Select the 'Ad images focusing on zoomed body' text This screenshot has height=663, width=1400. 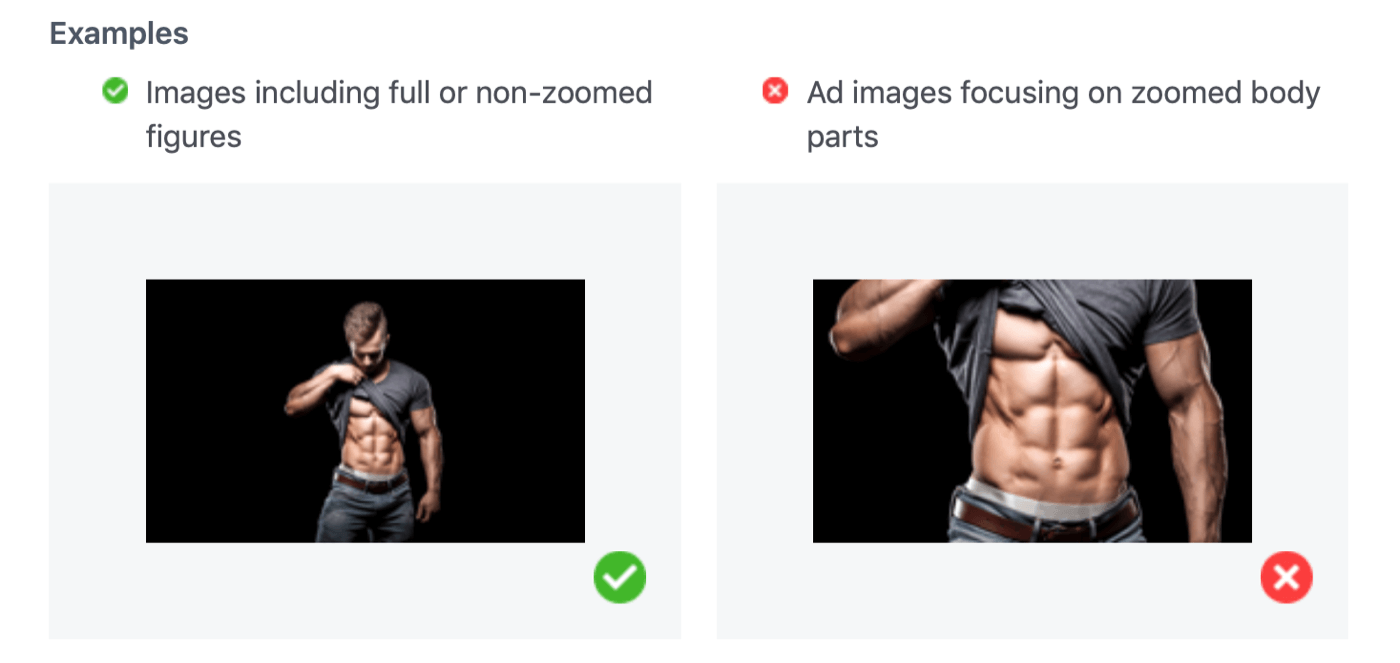pos(1063,93)
